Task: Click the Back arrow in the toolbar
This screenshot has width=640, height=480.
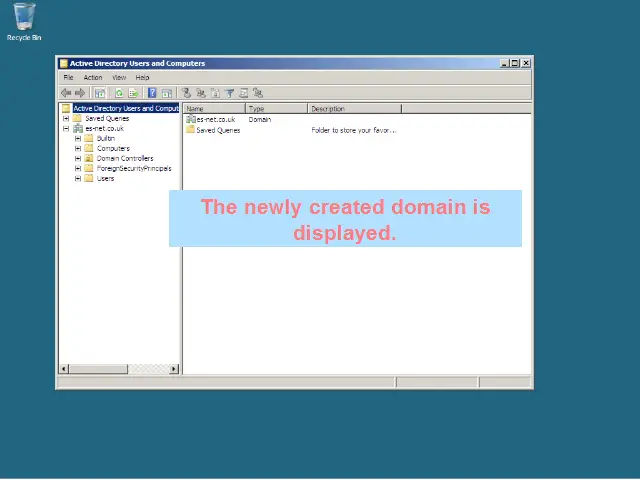Action: [x=66, y=93]
